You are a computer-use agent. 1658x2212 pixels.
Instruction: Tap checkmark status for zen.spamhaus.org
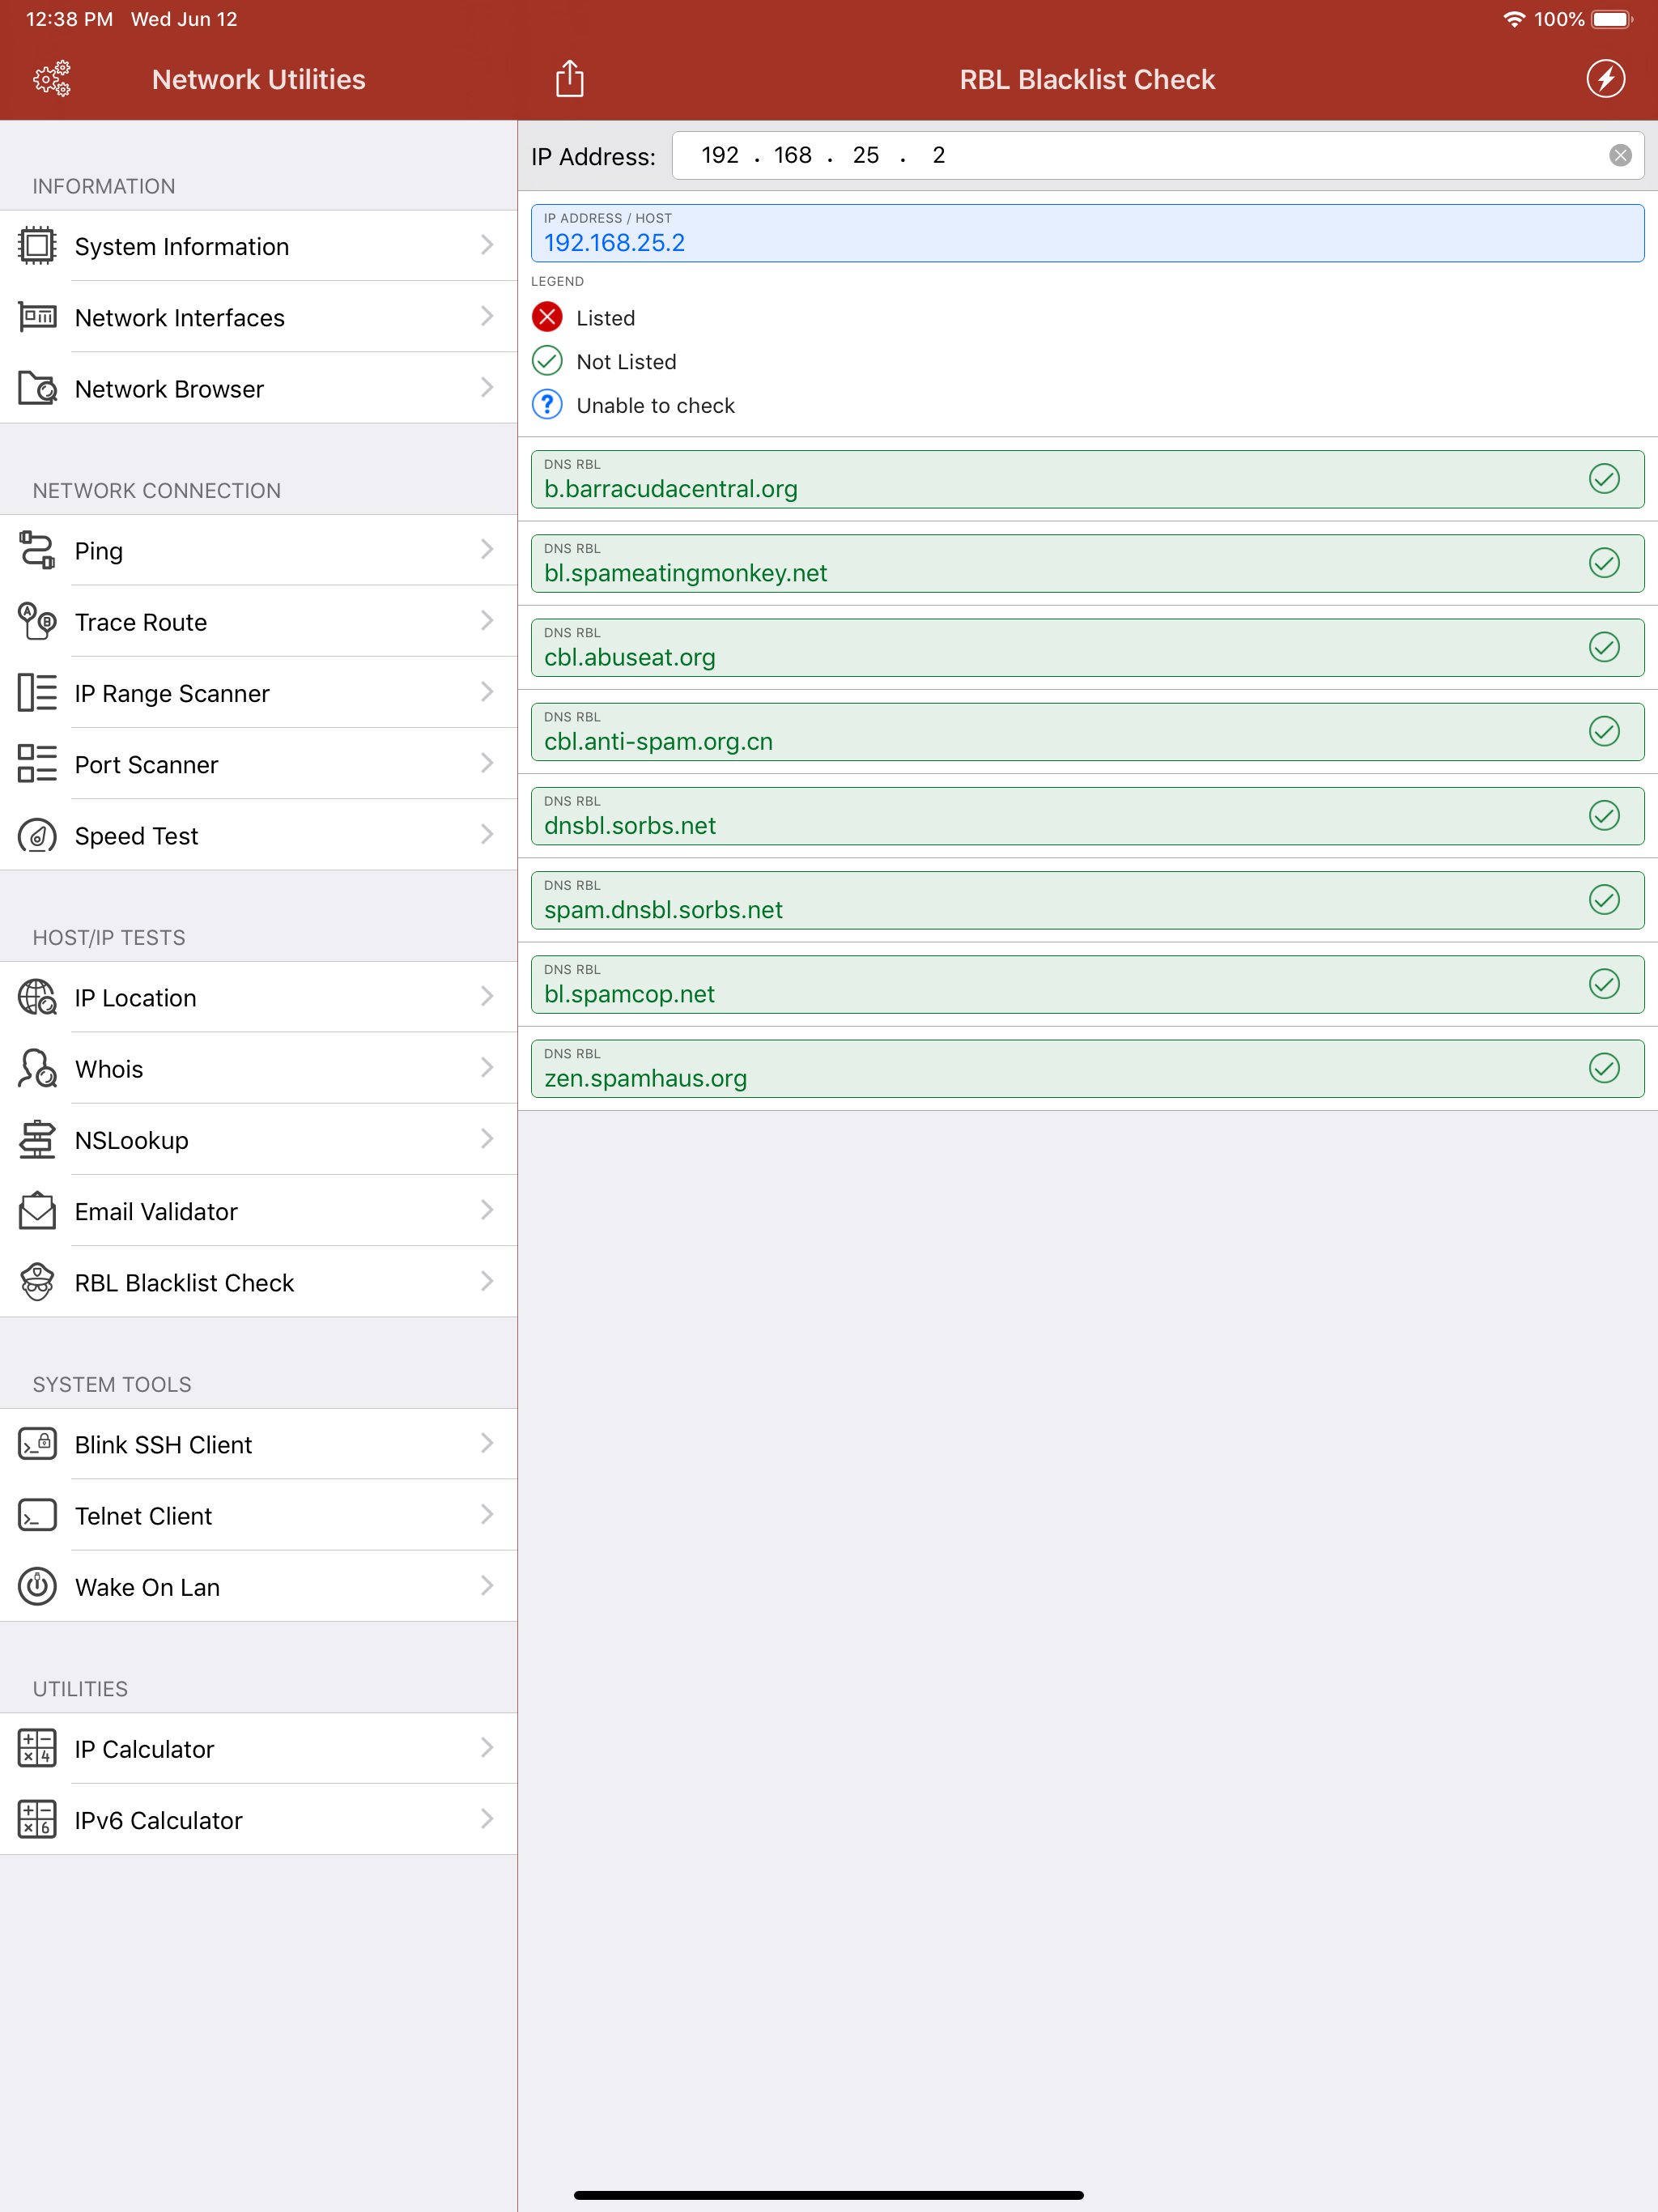1603,1068
